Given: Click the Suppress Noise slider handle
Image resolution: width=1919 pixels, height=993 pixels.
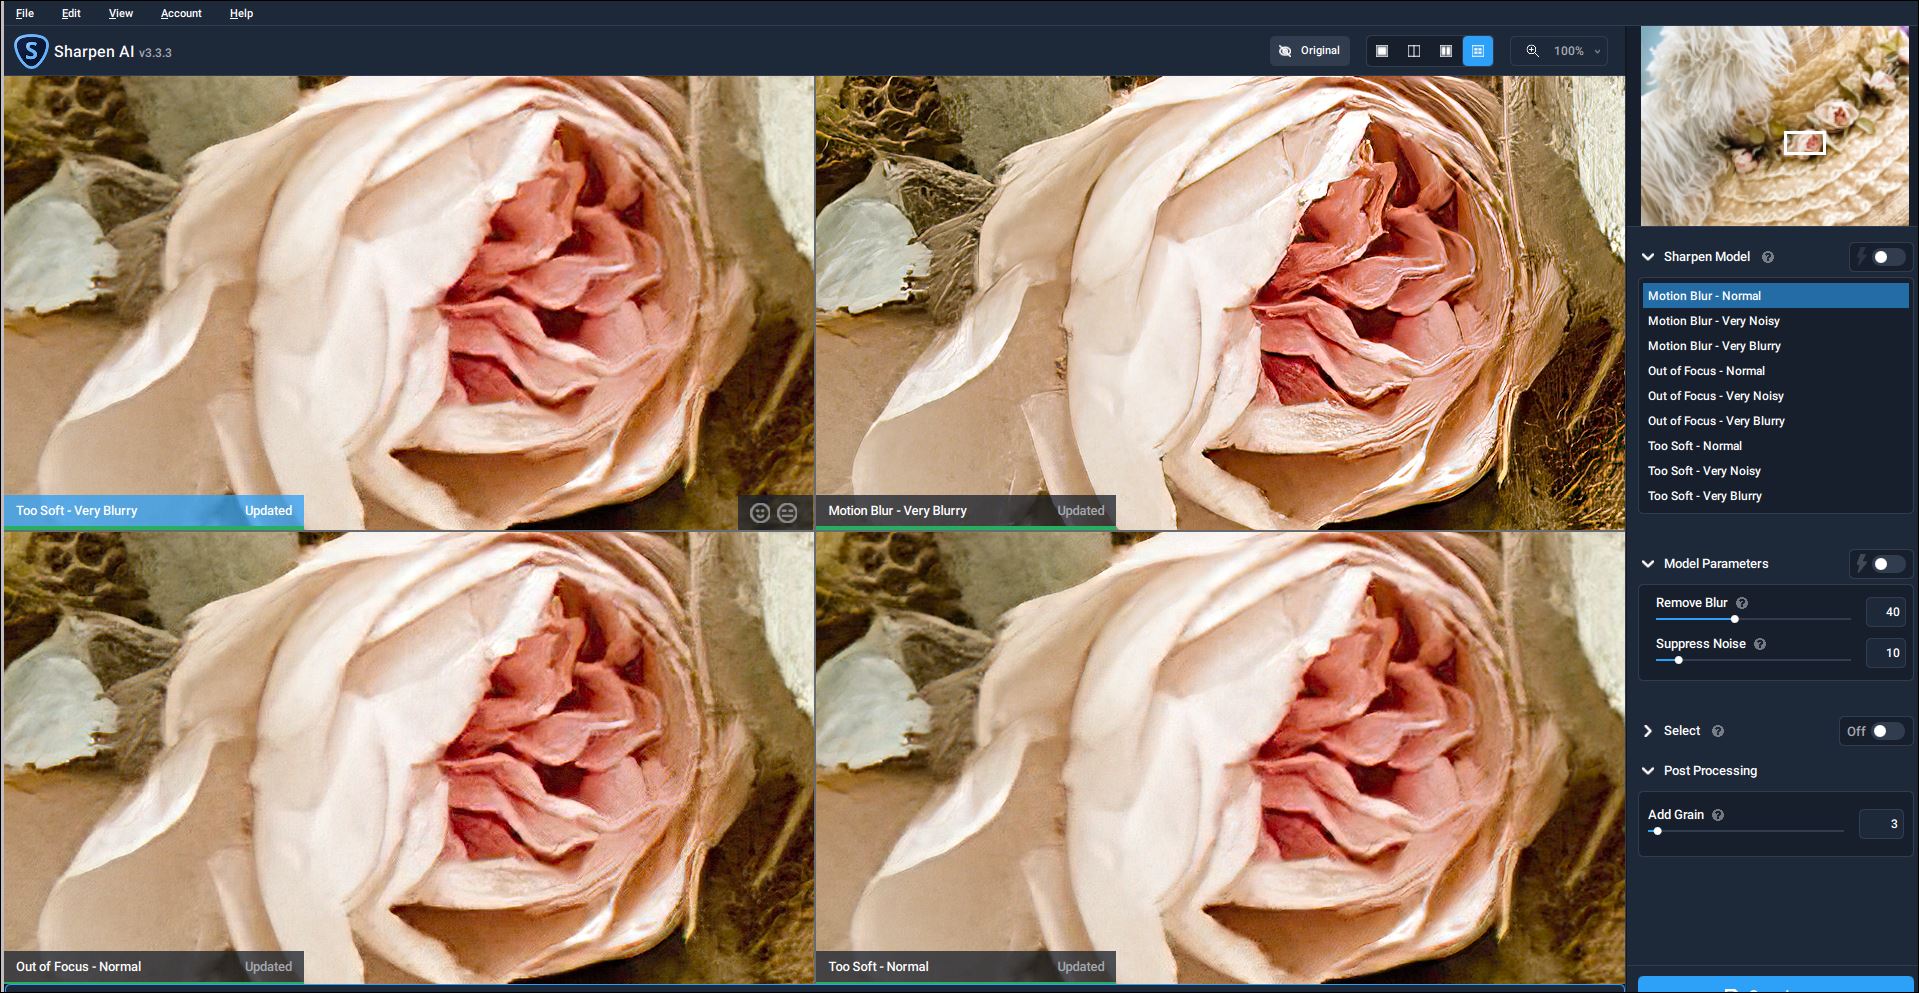Looking at the screenshot, I should 1678,660.
